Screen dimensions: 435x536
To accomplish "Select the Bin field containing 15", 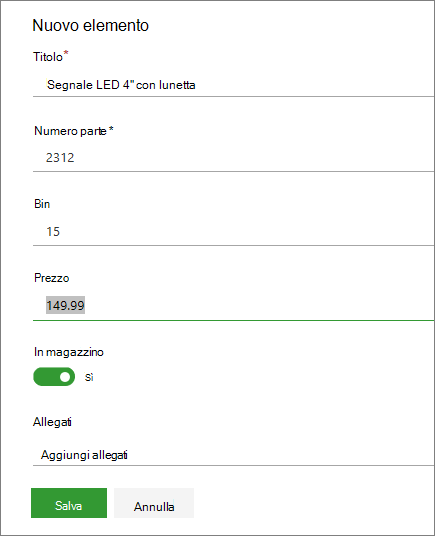I will (233, 231).
